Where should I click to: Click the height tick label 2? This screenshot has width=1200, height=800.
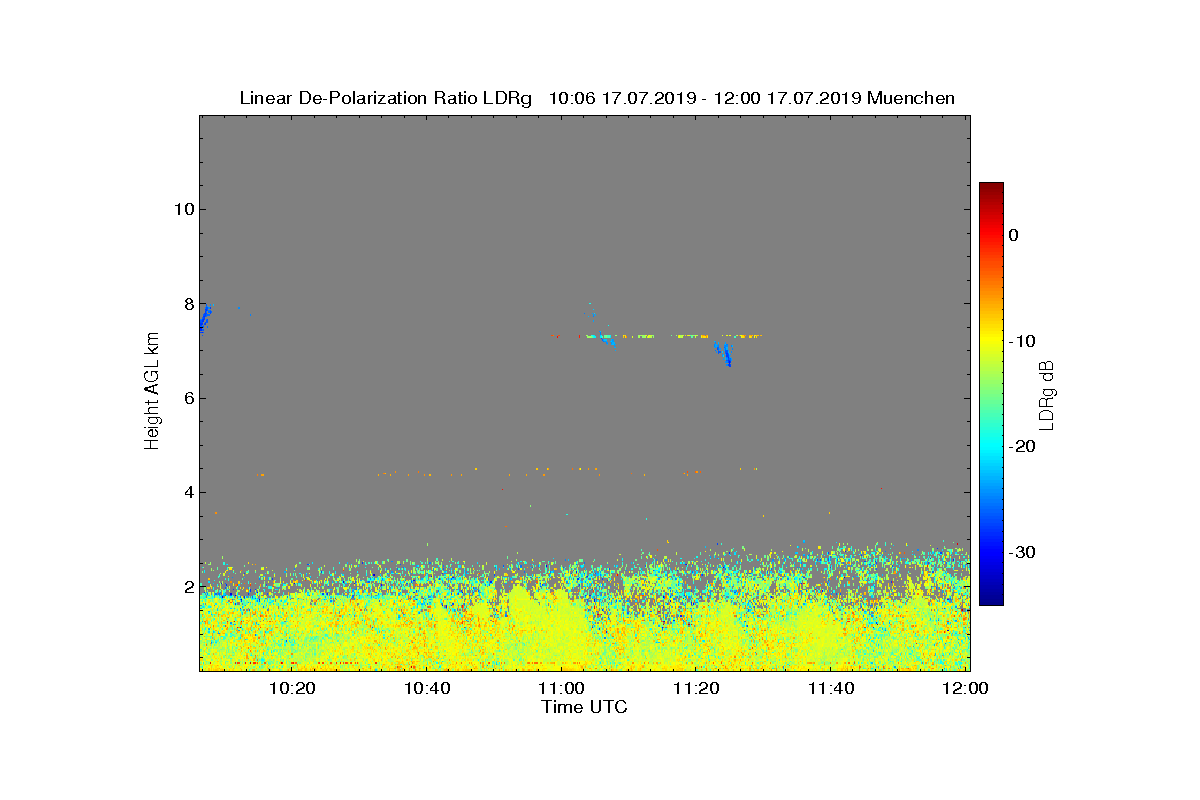188,587
